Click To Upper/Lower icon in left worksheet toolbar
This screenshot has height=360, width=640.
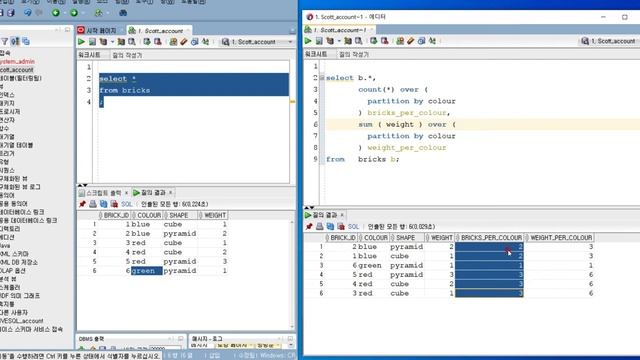click(205, 42)
